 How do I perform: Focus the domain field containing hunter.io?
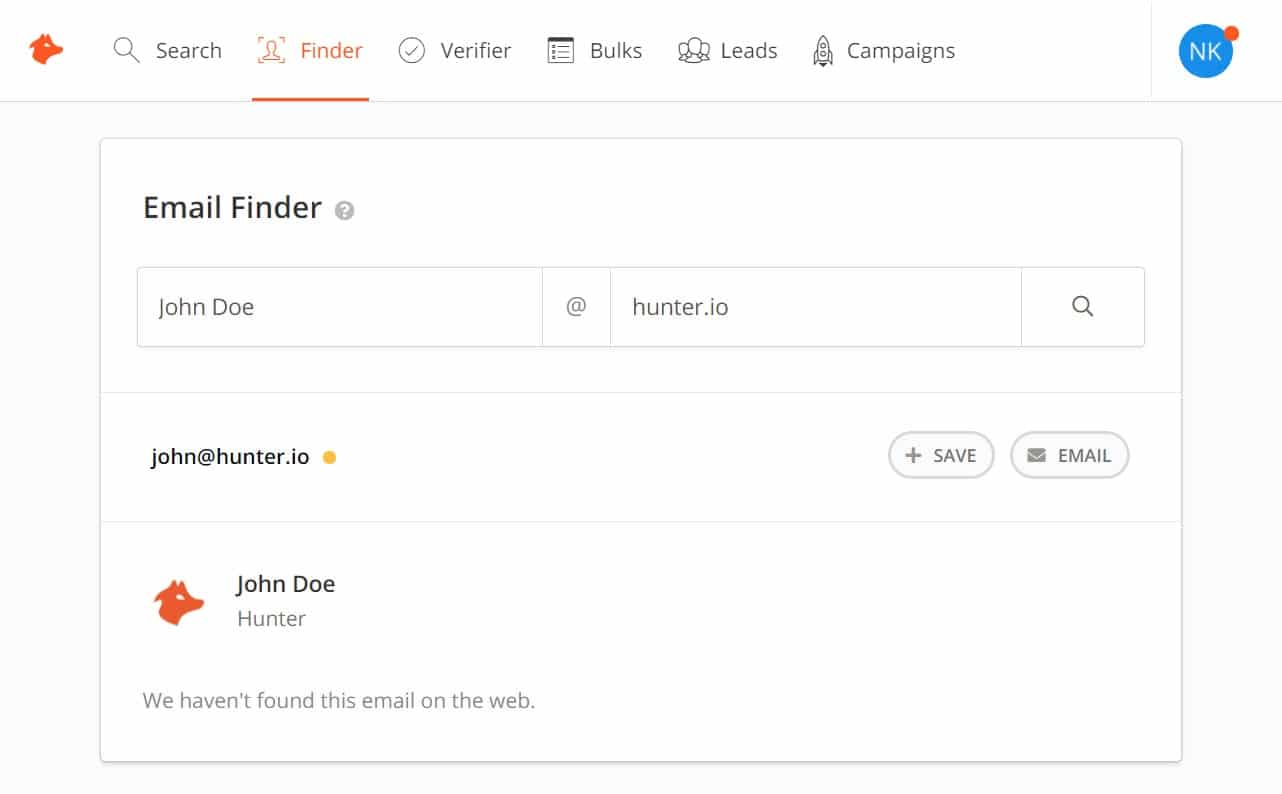(x=816, y=307)
